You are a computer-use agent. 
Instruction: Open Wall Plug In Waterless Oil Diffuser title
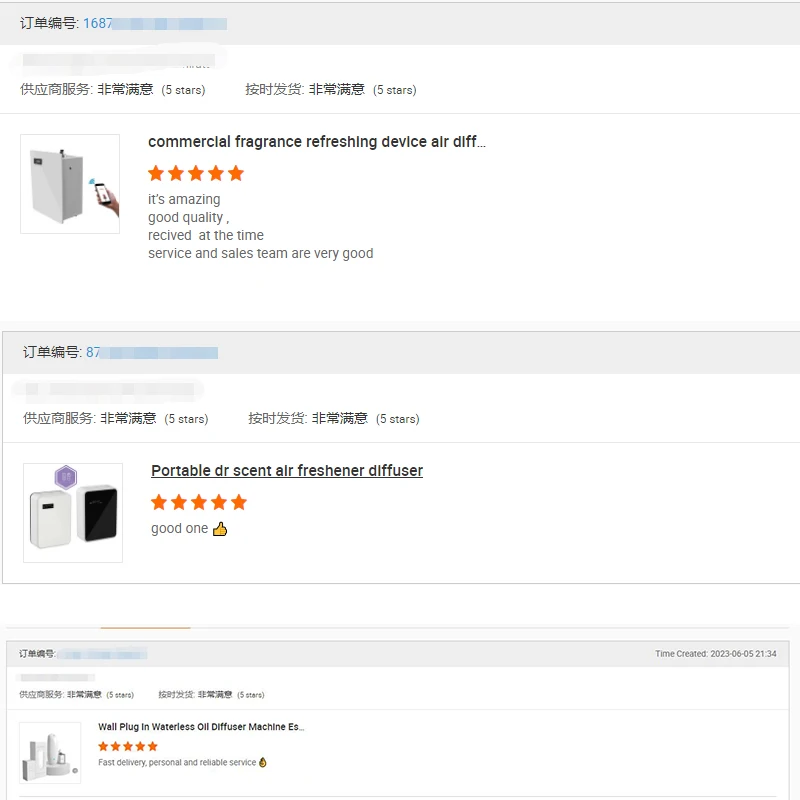click(x=201, y=727)
